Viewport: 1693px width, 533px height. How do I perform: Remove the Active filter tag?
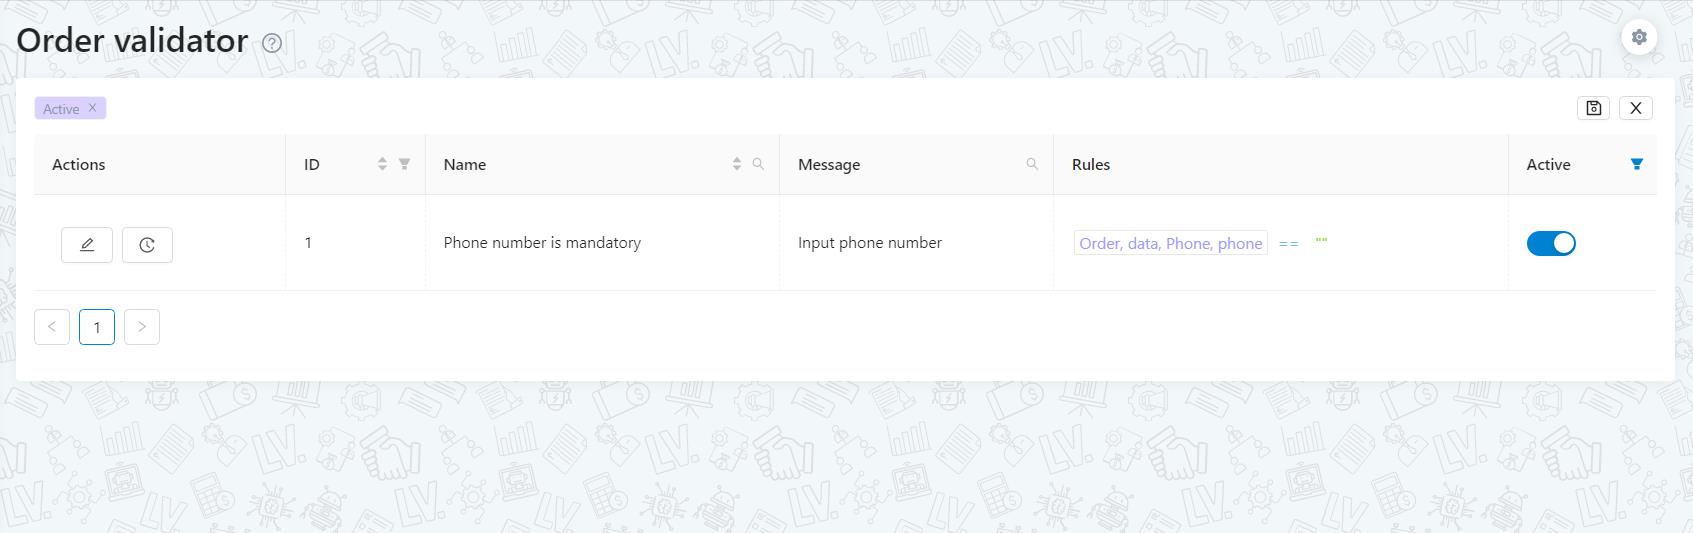92,108
